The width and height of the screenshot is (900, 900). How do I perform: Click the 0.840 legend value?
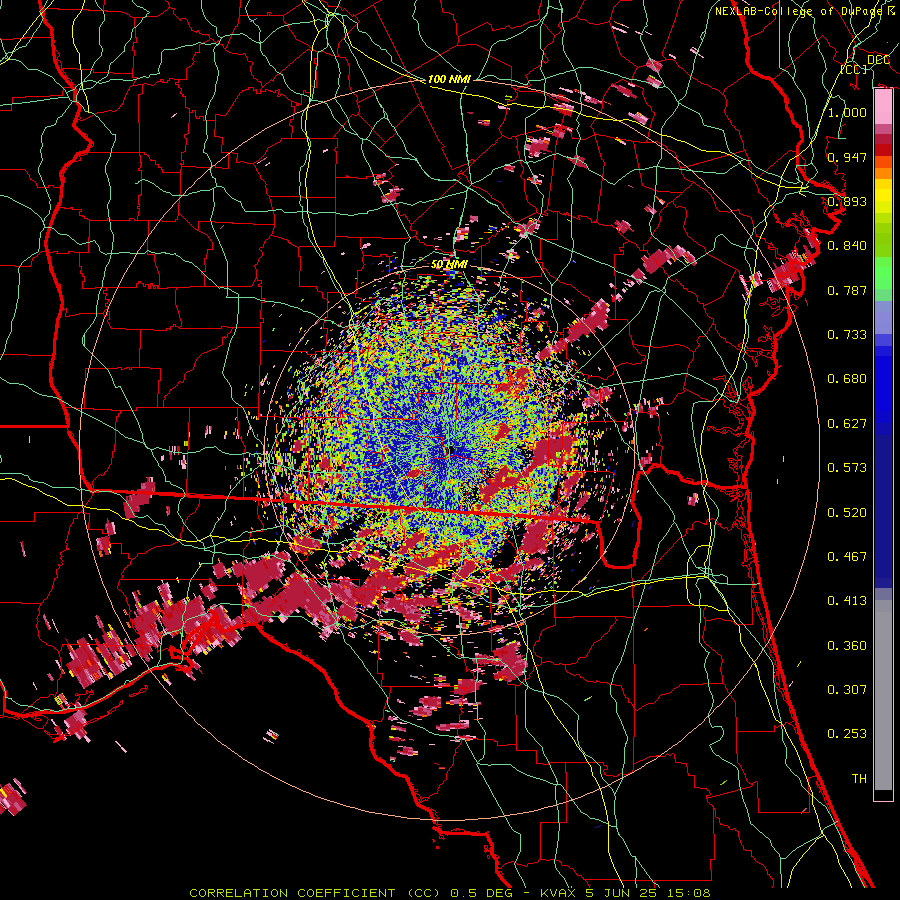(847, 246)
